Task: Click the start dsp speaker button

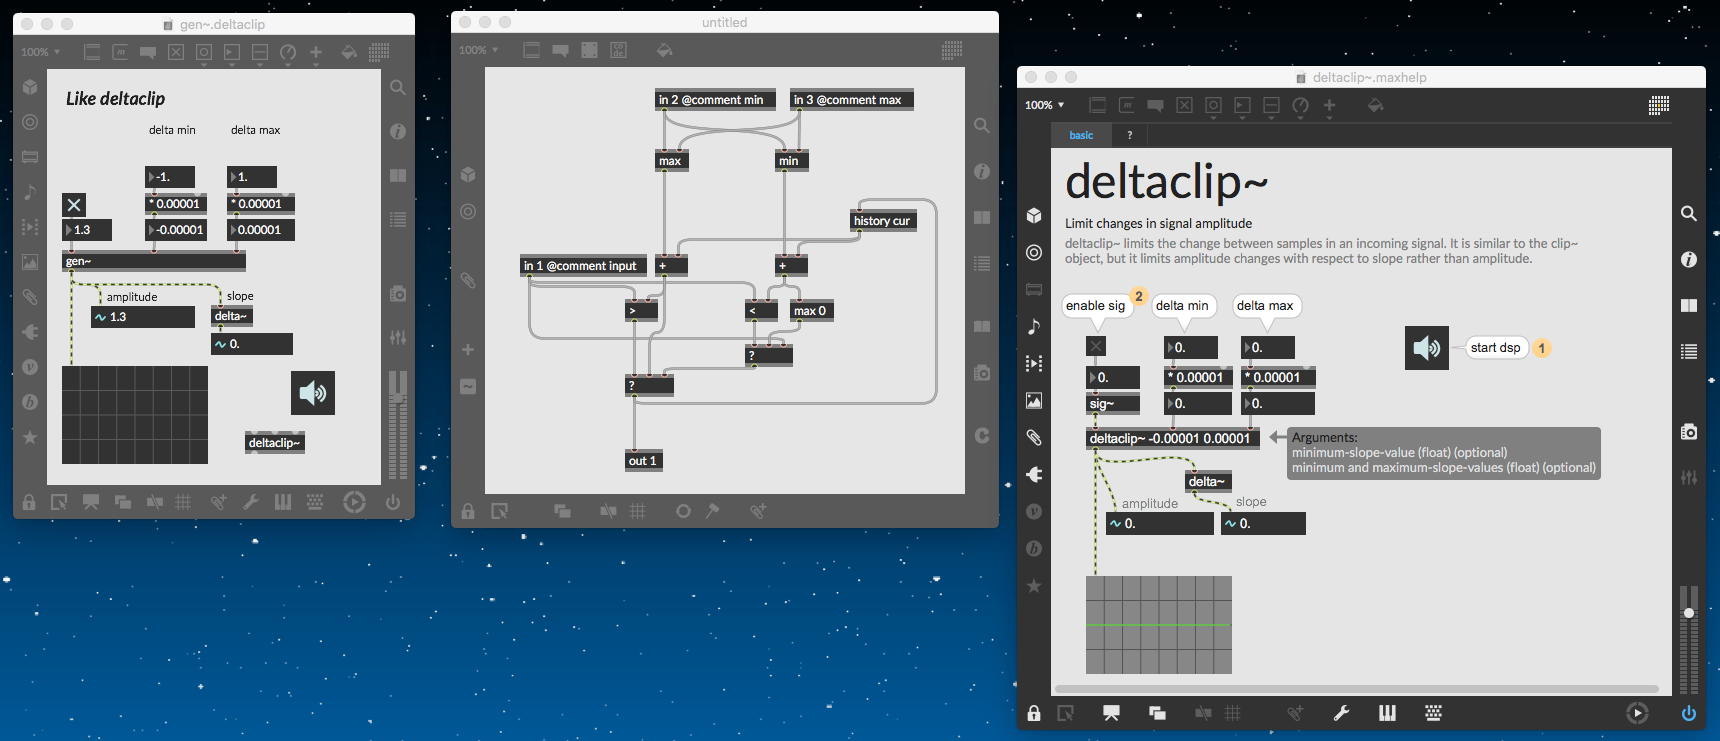Action: coord(1426,348)
